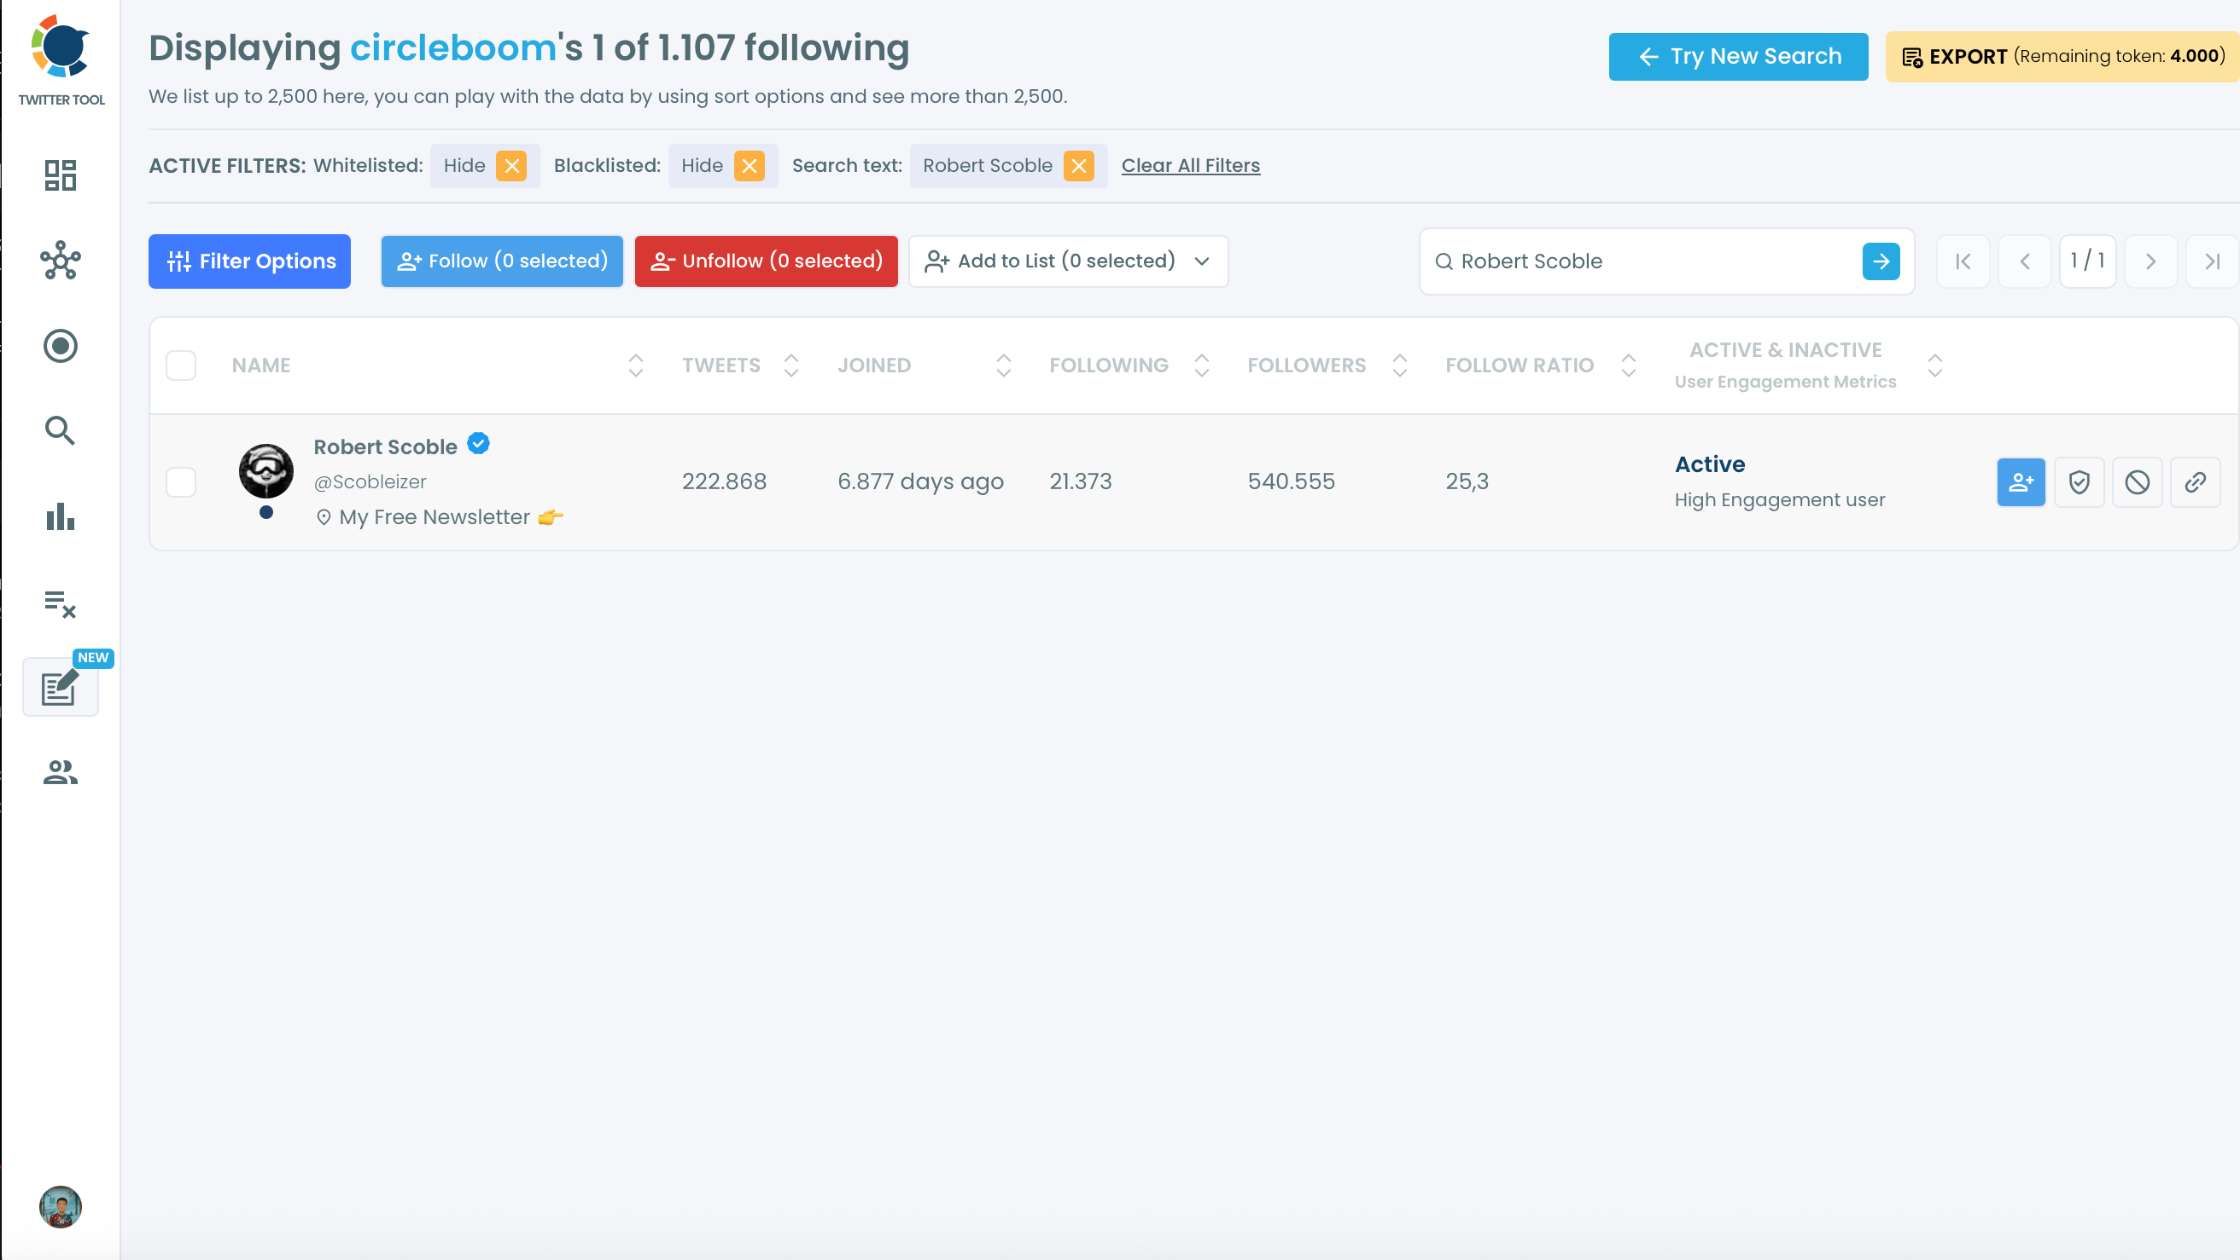The image size is (2240, 1260).
Task: Open the bar chart analytics icon
Action: click(60, 517)
